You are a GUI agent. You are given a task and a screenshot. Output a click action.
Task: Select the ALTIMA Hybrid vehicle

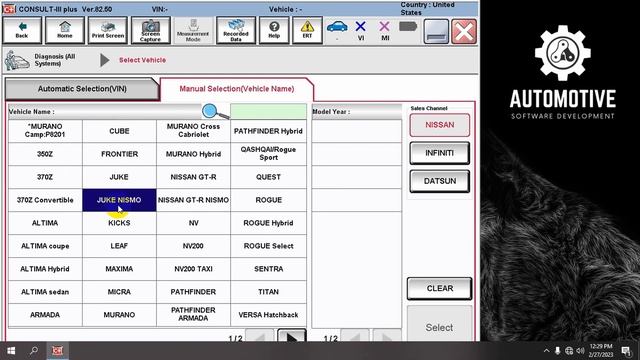coord(45,269)
